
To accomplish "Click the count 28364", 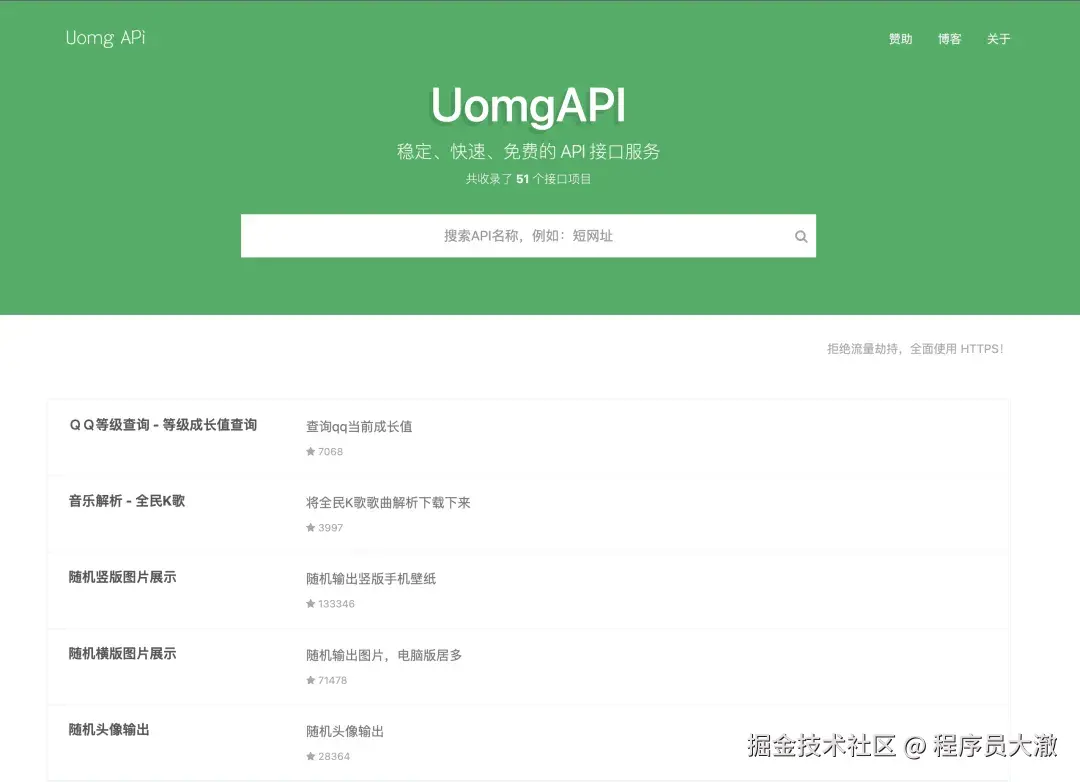I will coord(333,757).
